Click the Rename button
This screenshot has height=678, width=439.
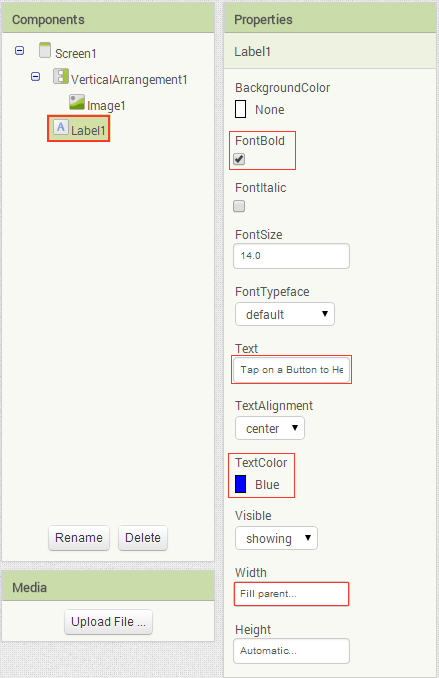pyautogui.click(x=79, y=538)
